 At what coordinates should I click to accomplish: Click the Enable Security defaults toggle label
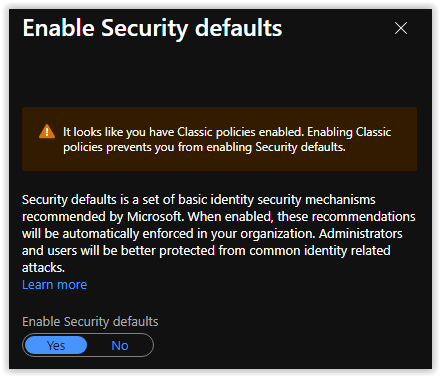pos(90,322)
